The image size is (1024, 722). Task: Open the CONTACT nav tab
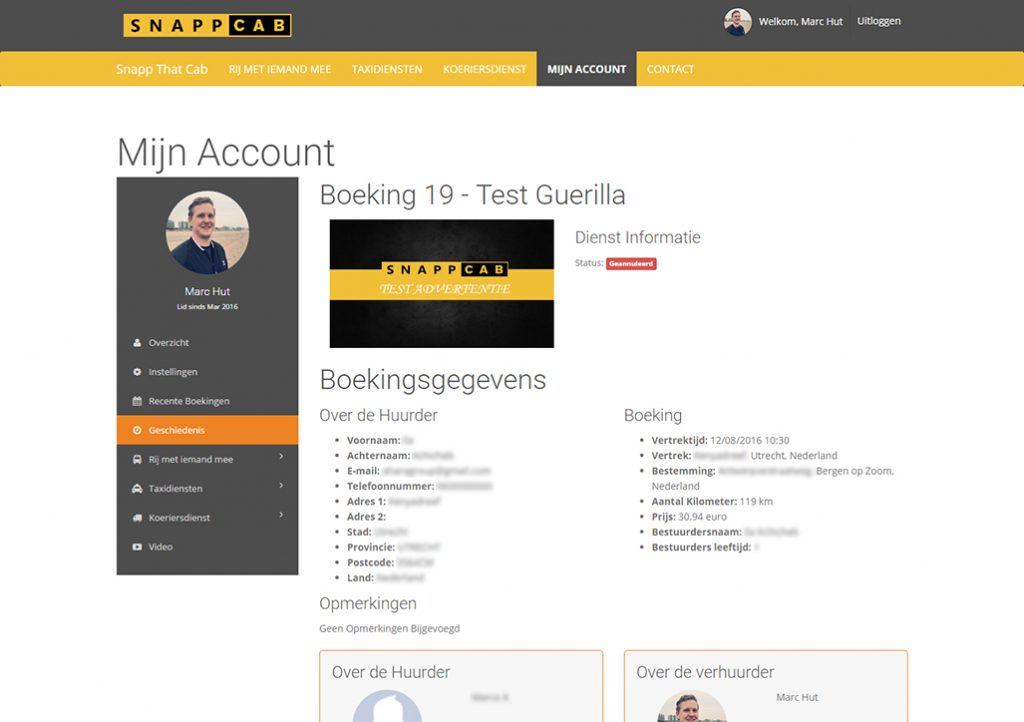coord(671,69)
